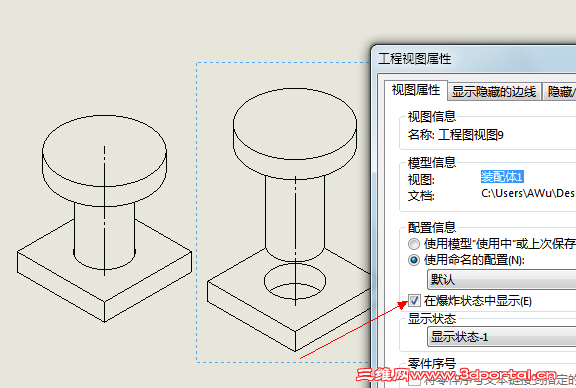Click the 名称: 工程图视图9 label
This screenshot has width=576, height=388.
[x=456, y=135]
